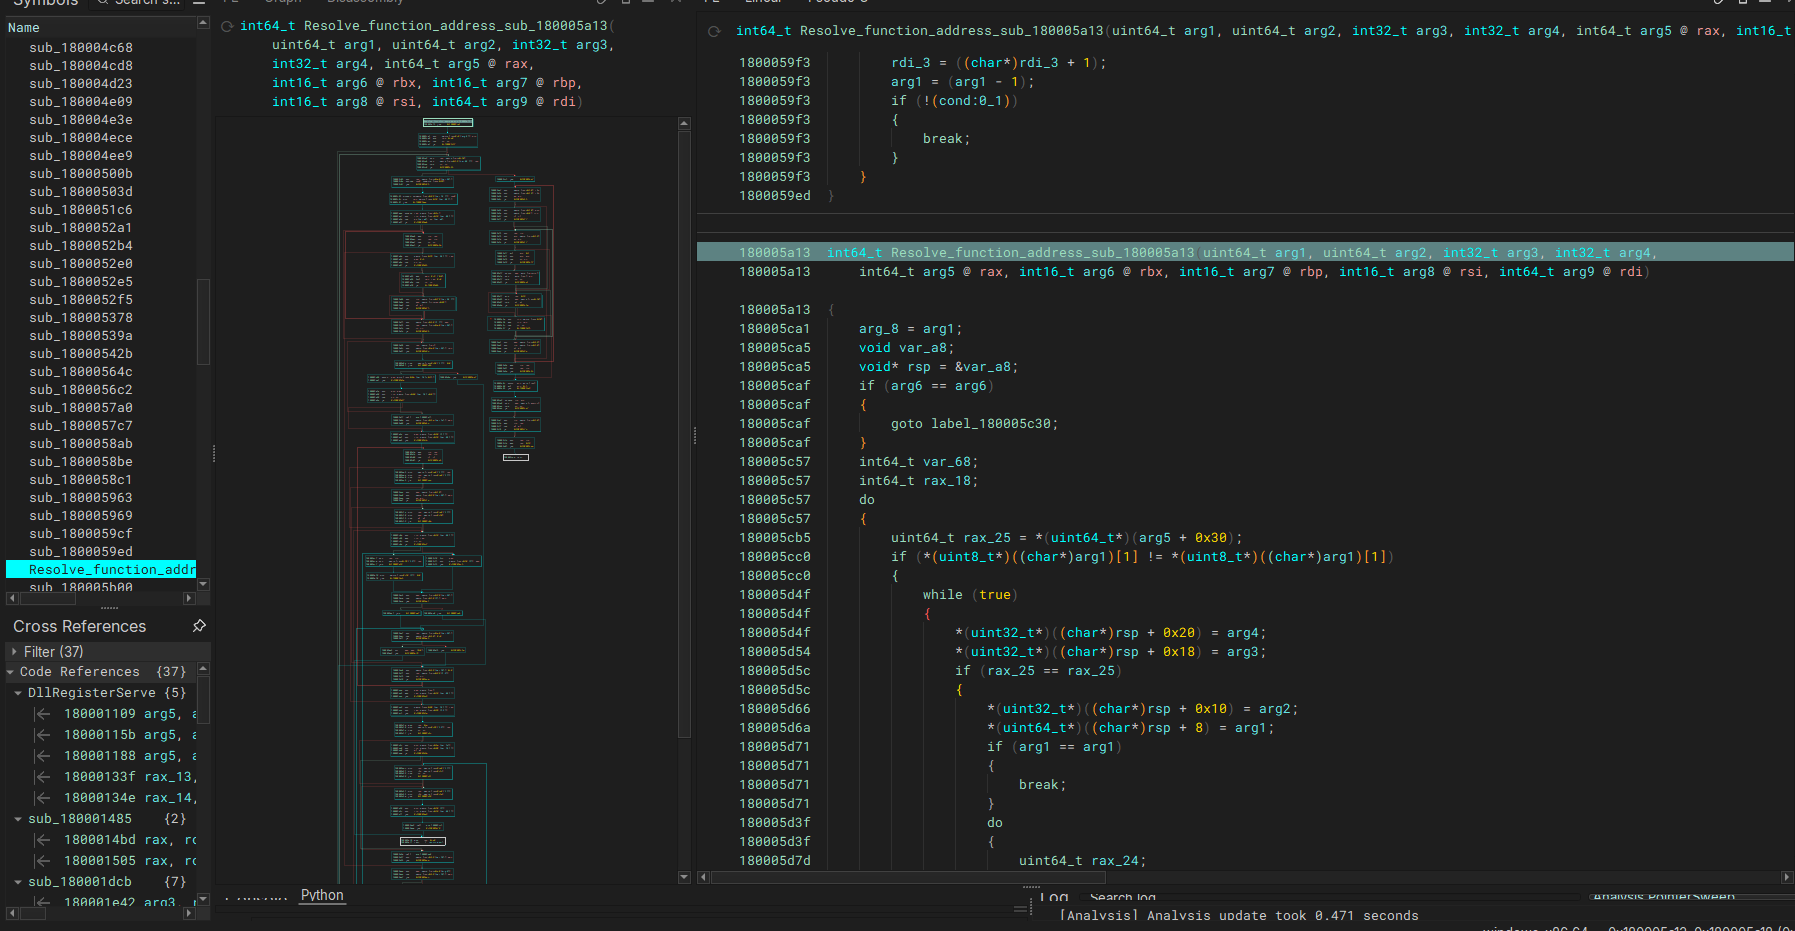Image resolution: width=1795 pixels, height=931 pixels.
Task: Click linear view horizontal scroll-left arrow
Action: (703, 877)
